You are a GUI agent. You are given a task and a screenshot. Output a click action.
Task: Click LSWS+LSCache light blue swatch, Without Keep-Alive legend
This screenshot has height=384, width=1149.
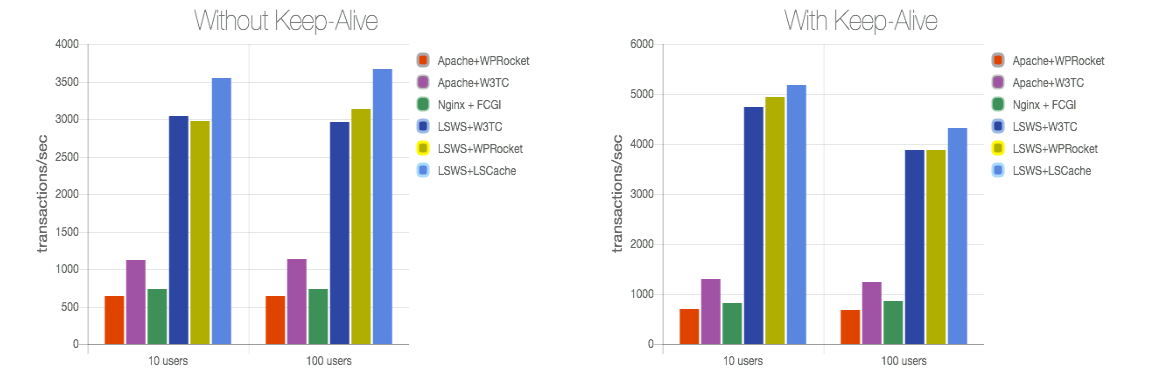click(423, 171)
